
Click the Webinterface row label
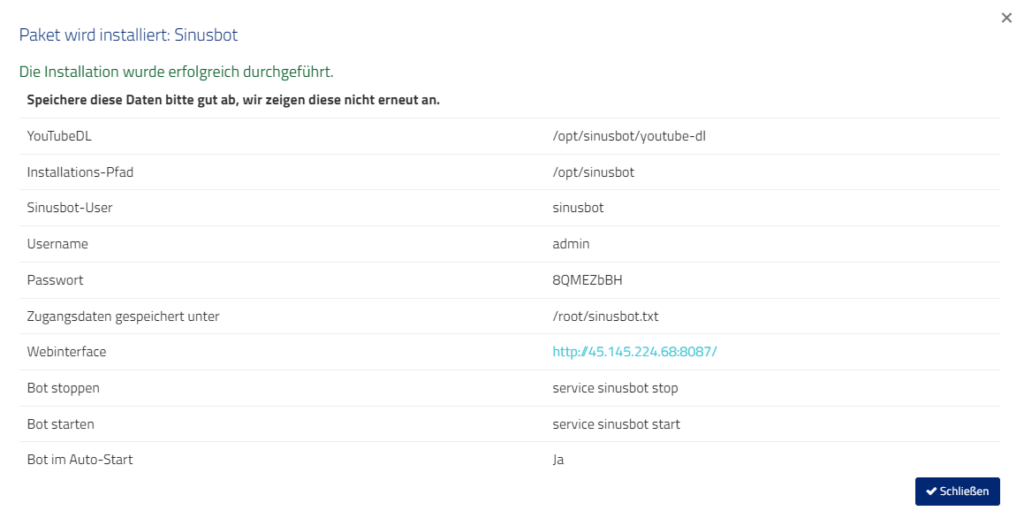click(x=67, y=352)
